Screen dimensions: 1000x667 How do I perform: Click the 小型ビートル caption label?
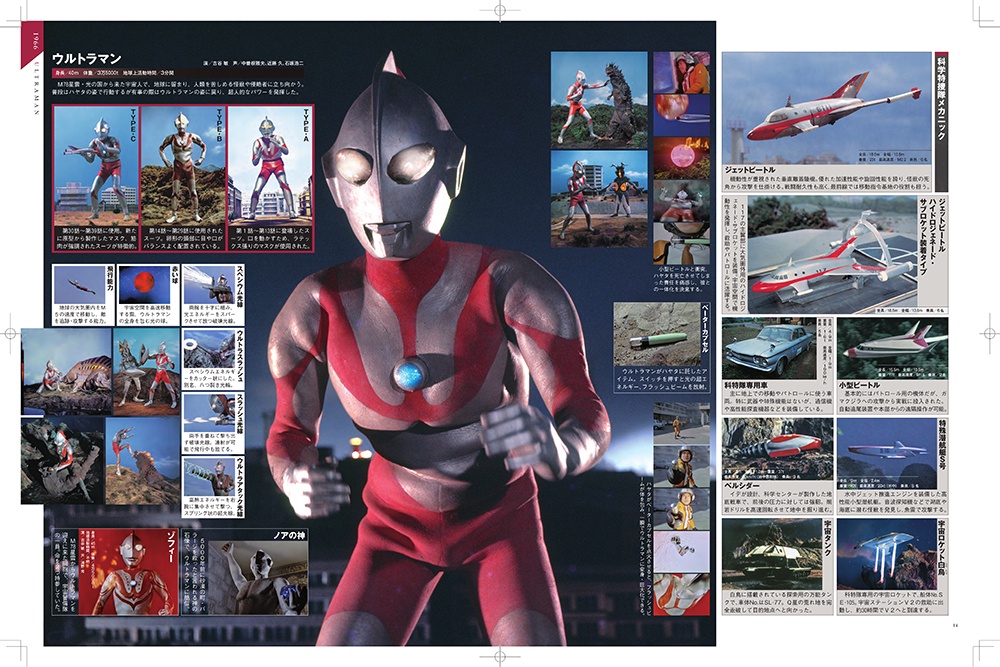[862, 385]
